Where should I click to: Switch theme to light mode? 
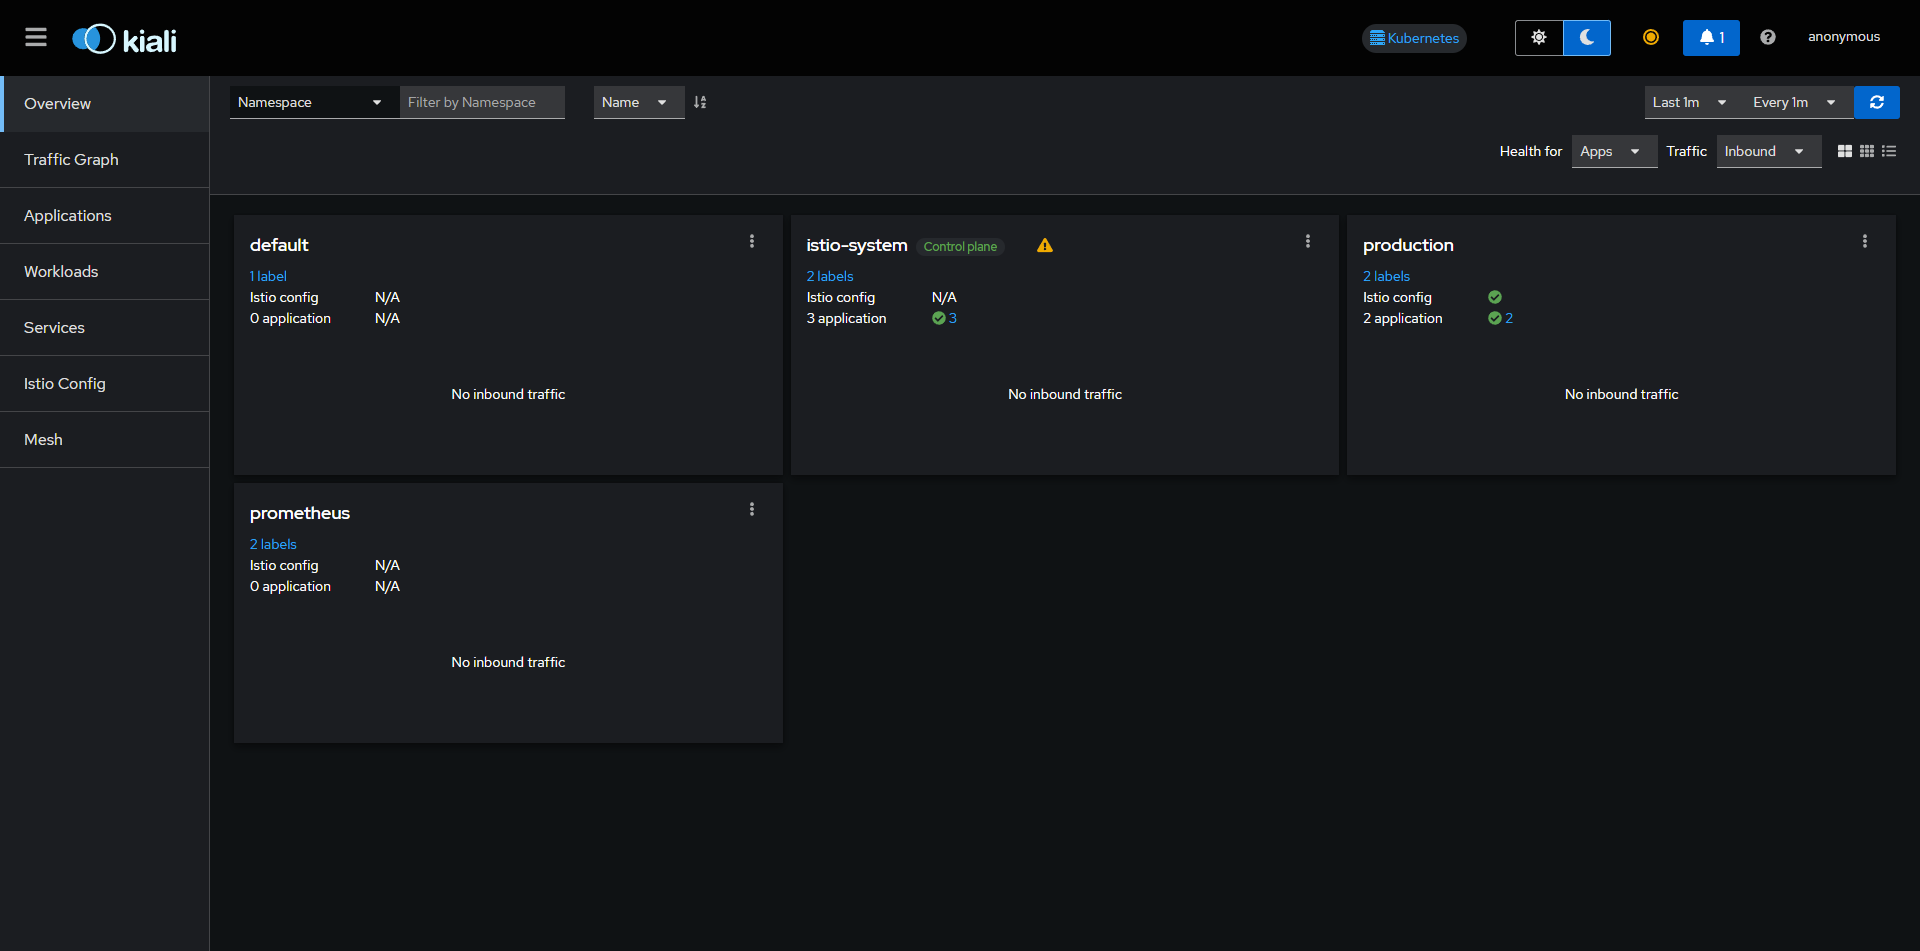tap(1538, 37)
